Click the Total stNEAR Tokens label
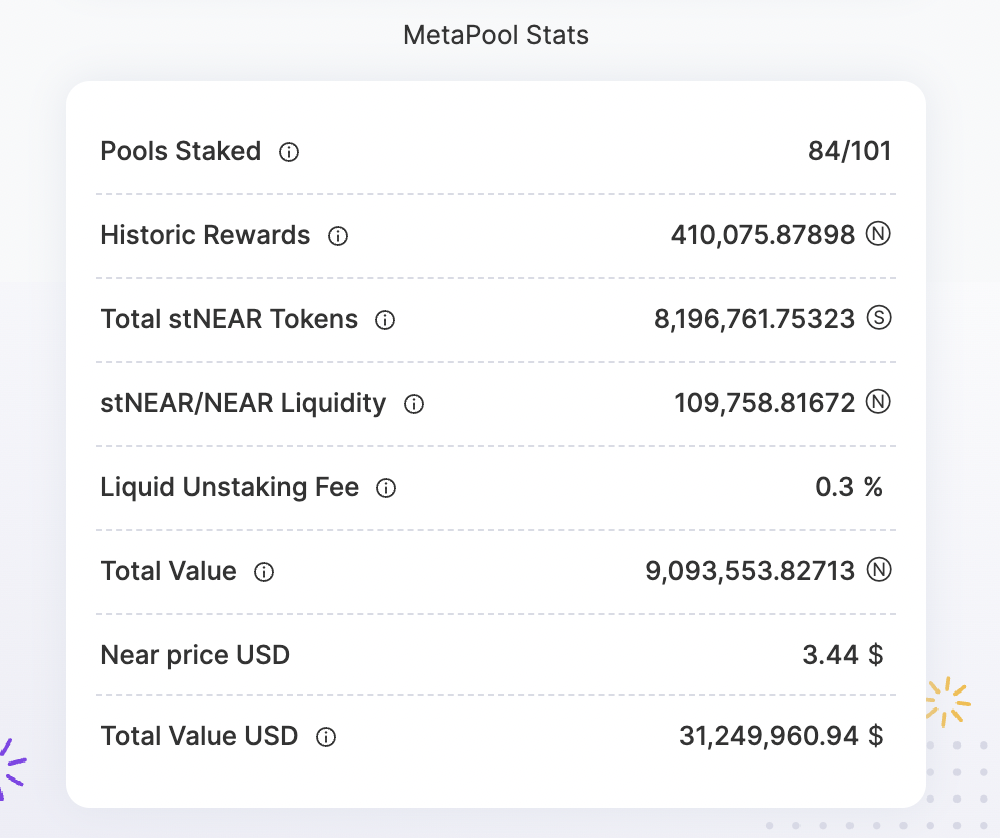The width and height of the screenshot is (1000, 838). click(230, 319)
